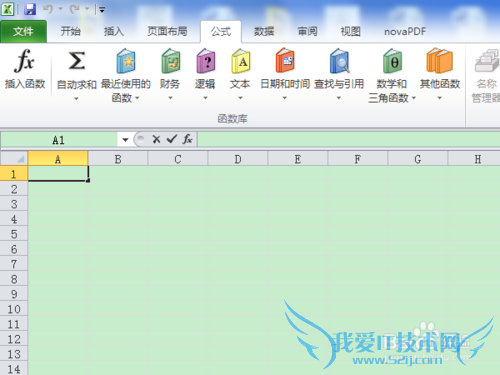500x375 pixels.
Task: Select column F header
Action: click(x=358, y=159)
